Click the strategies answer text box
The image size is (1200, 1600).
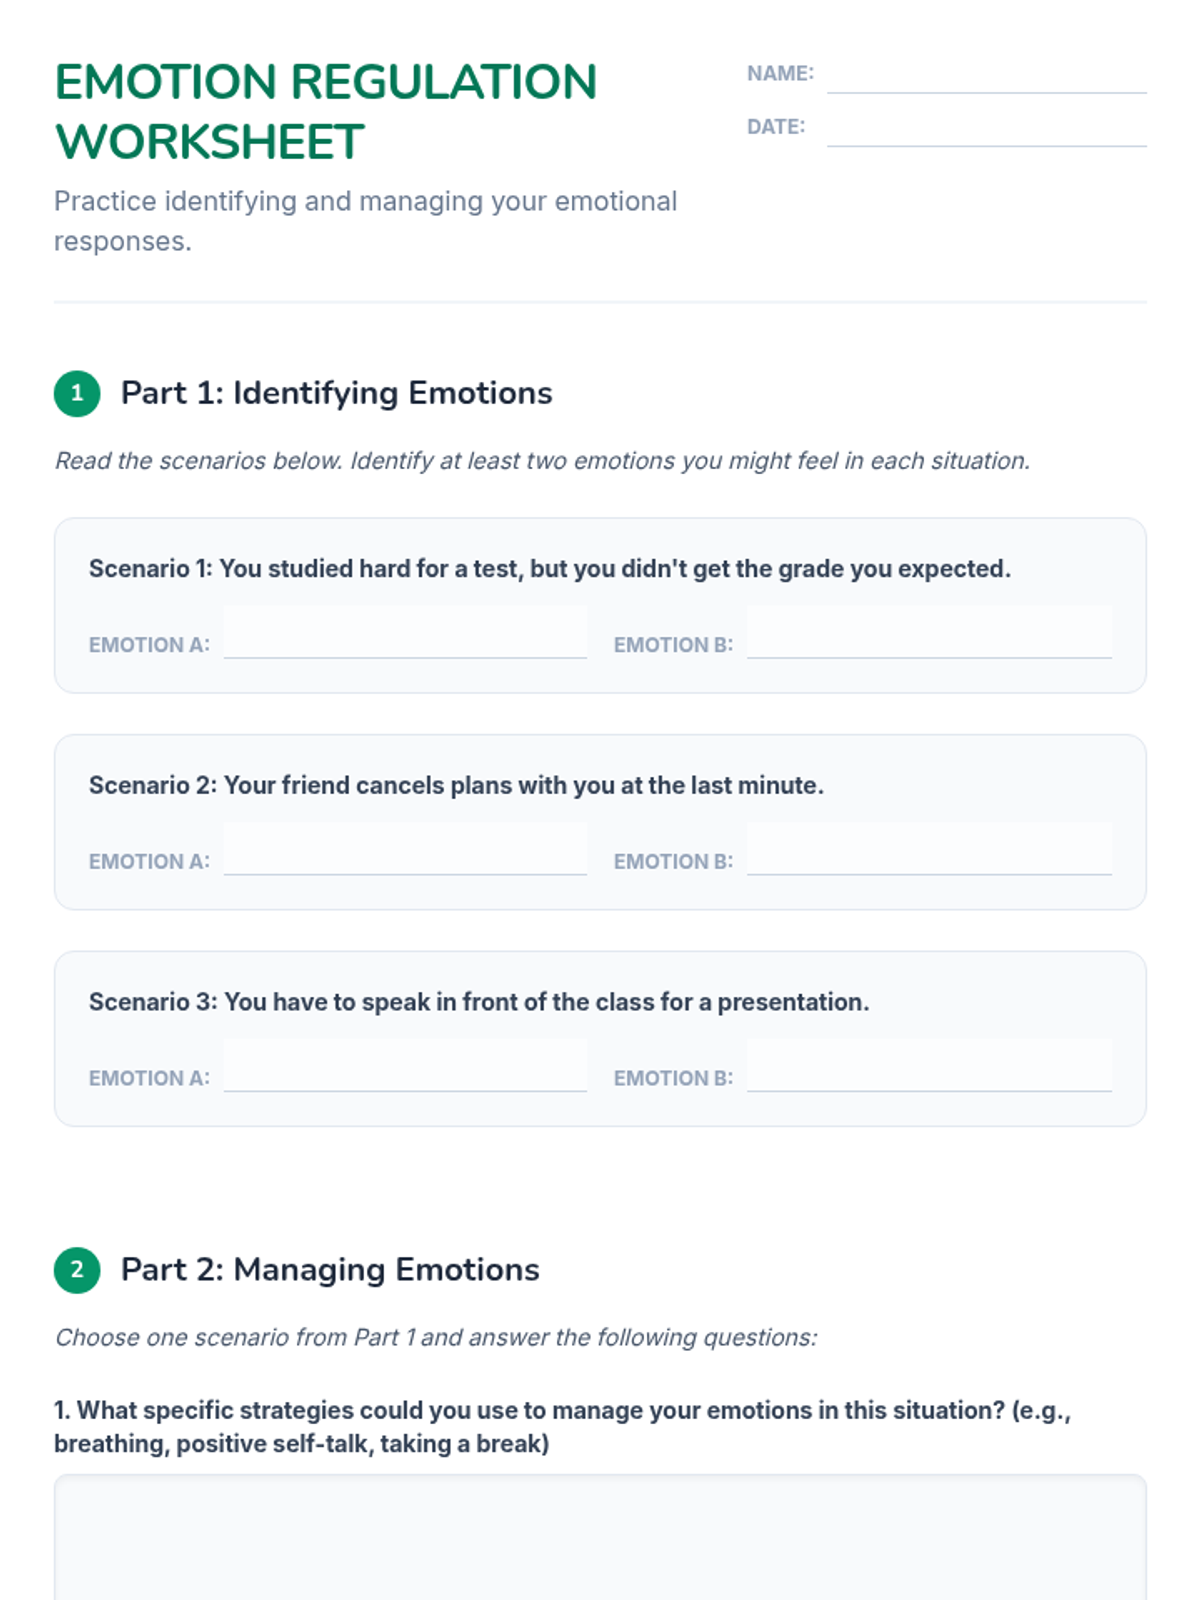[x=600, y=1538]
